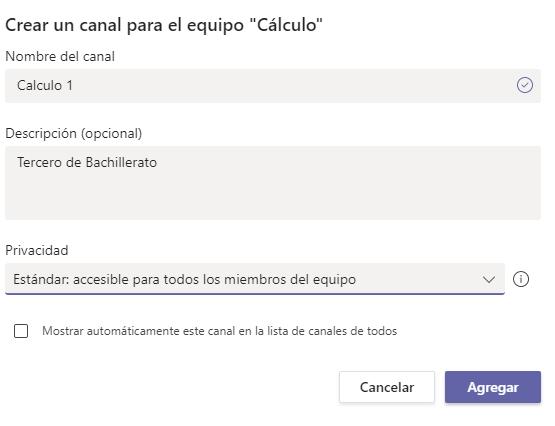Click the Mostrar automáticamente este canal label
This screenshot has height=426, width=555.
(x=219, y=331)
